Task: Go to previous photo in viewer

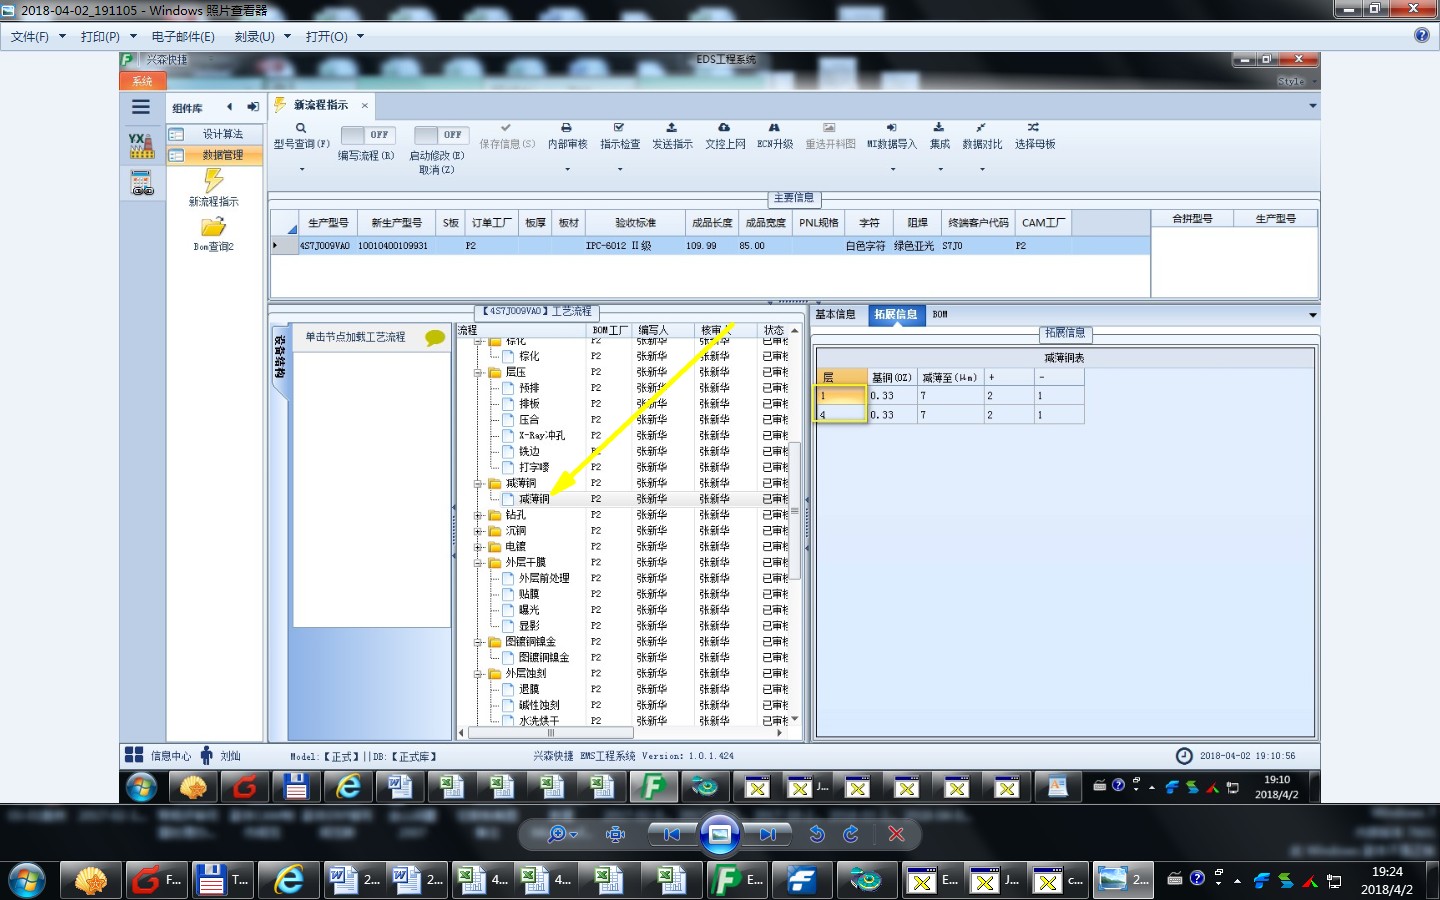Action: pyautogui.click(x=672, y=834)
